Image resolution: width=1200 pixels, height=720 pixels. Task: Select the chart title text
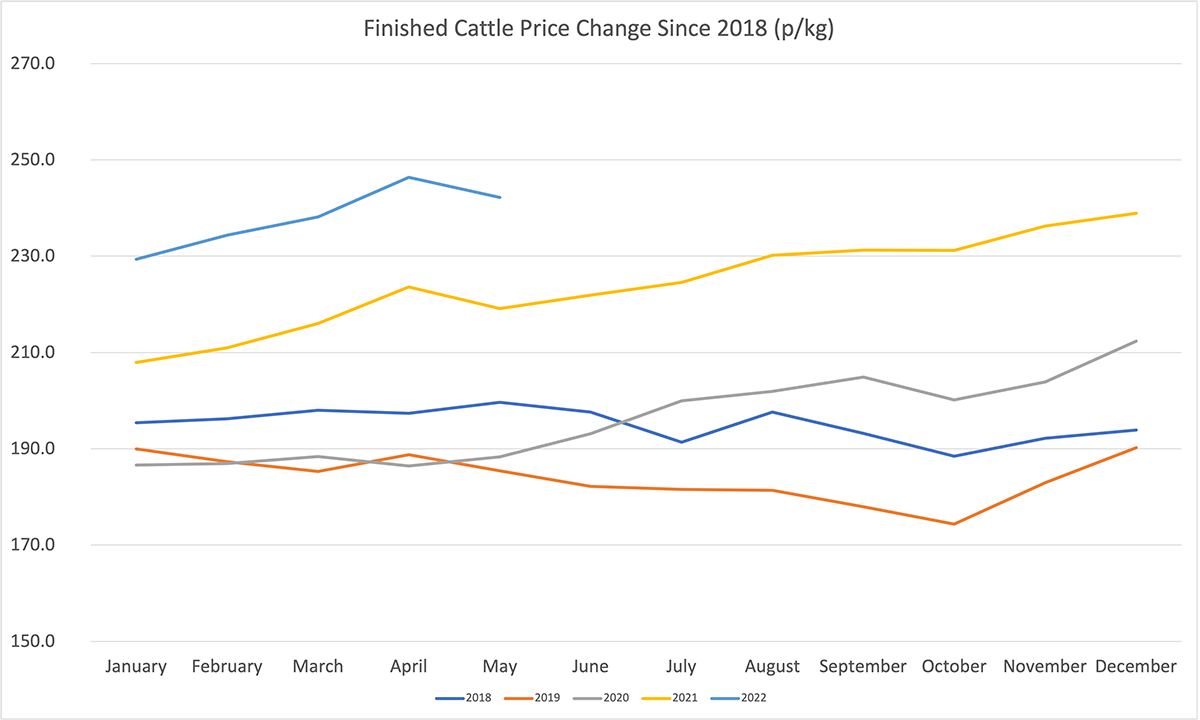[x=598, y=30]
